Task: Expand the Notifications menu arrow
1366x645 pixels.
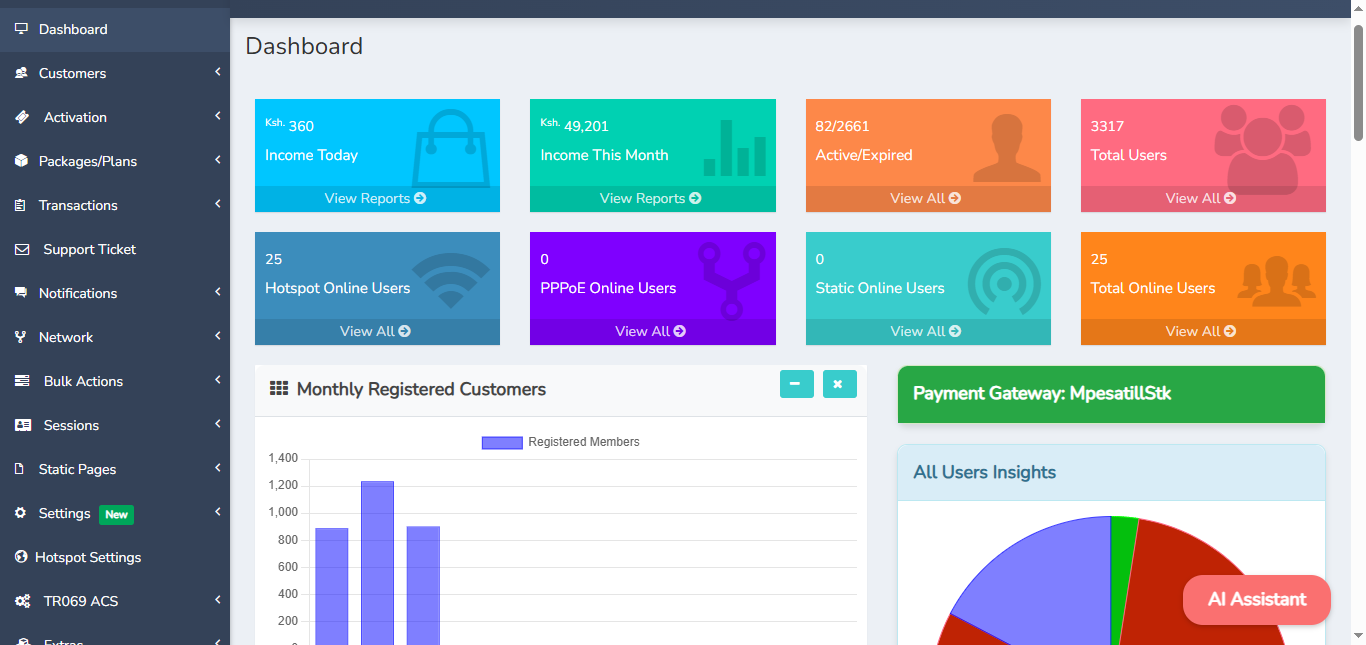Action: (x=217, y=292)
